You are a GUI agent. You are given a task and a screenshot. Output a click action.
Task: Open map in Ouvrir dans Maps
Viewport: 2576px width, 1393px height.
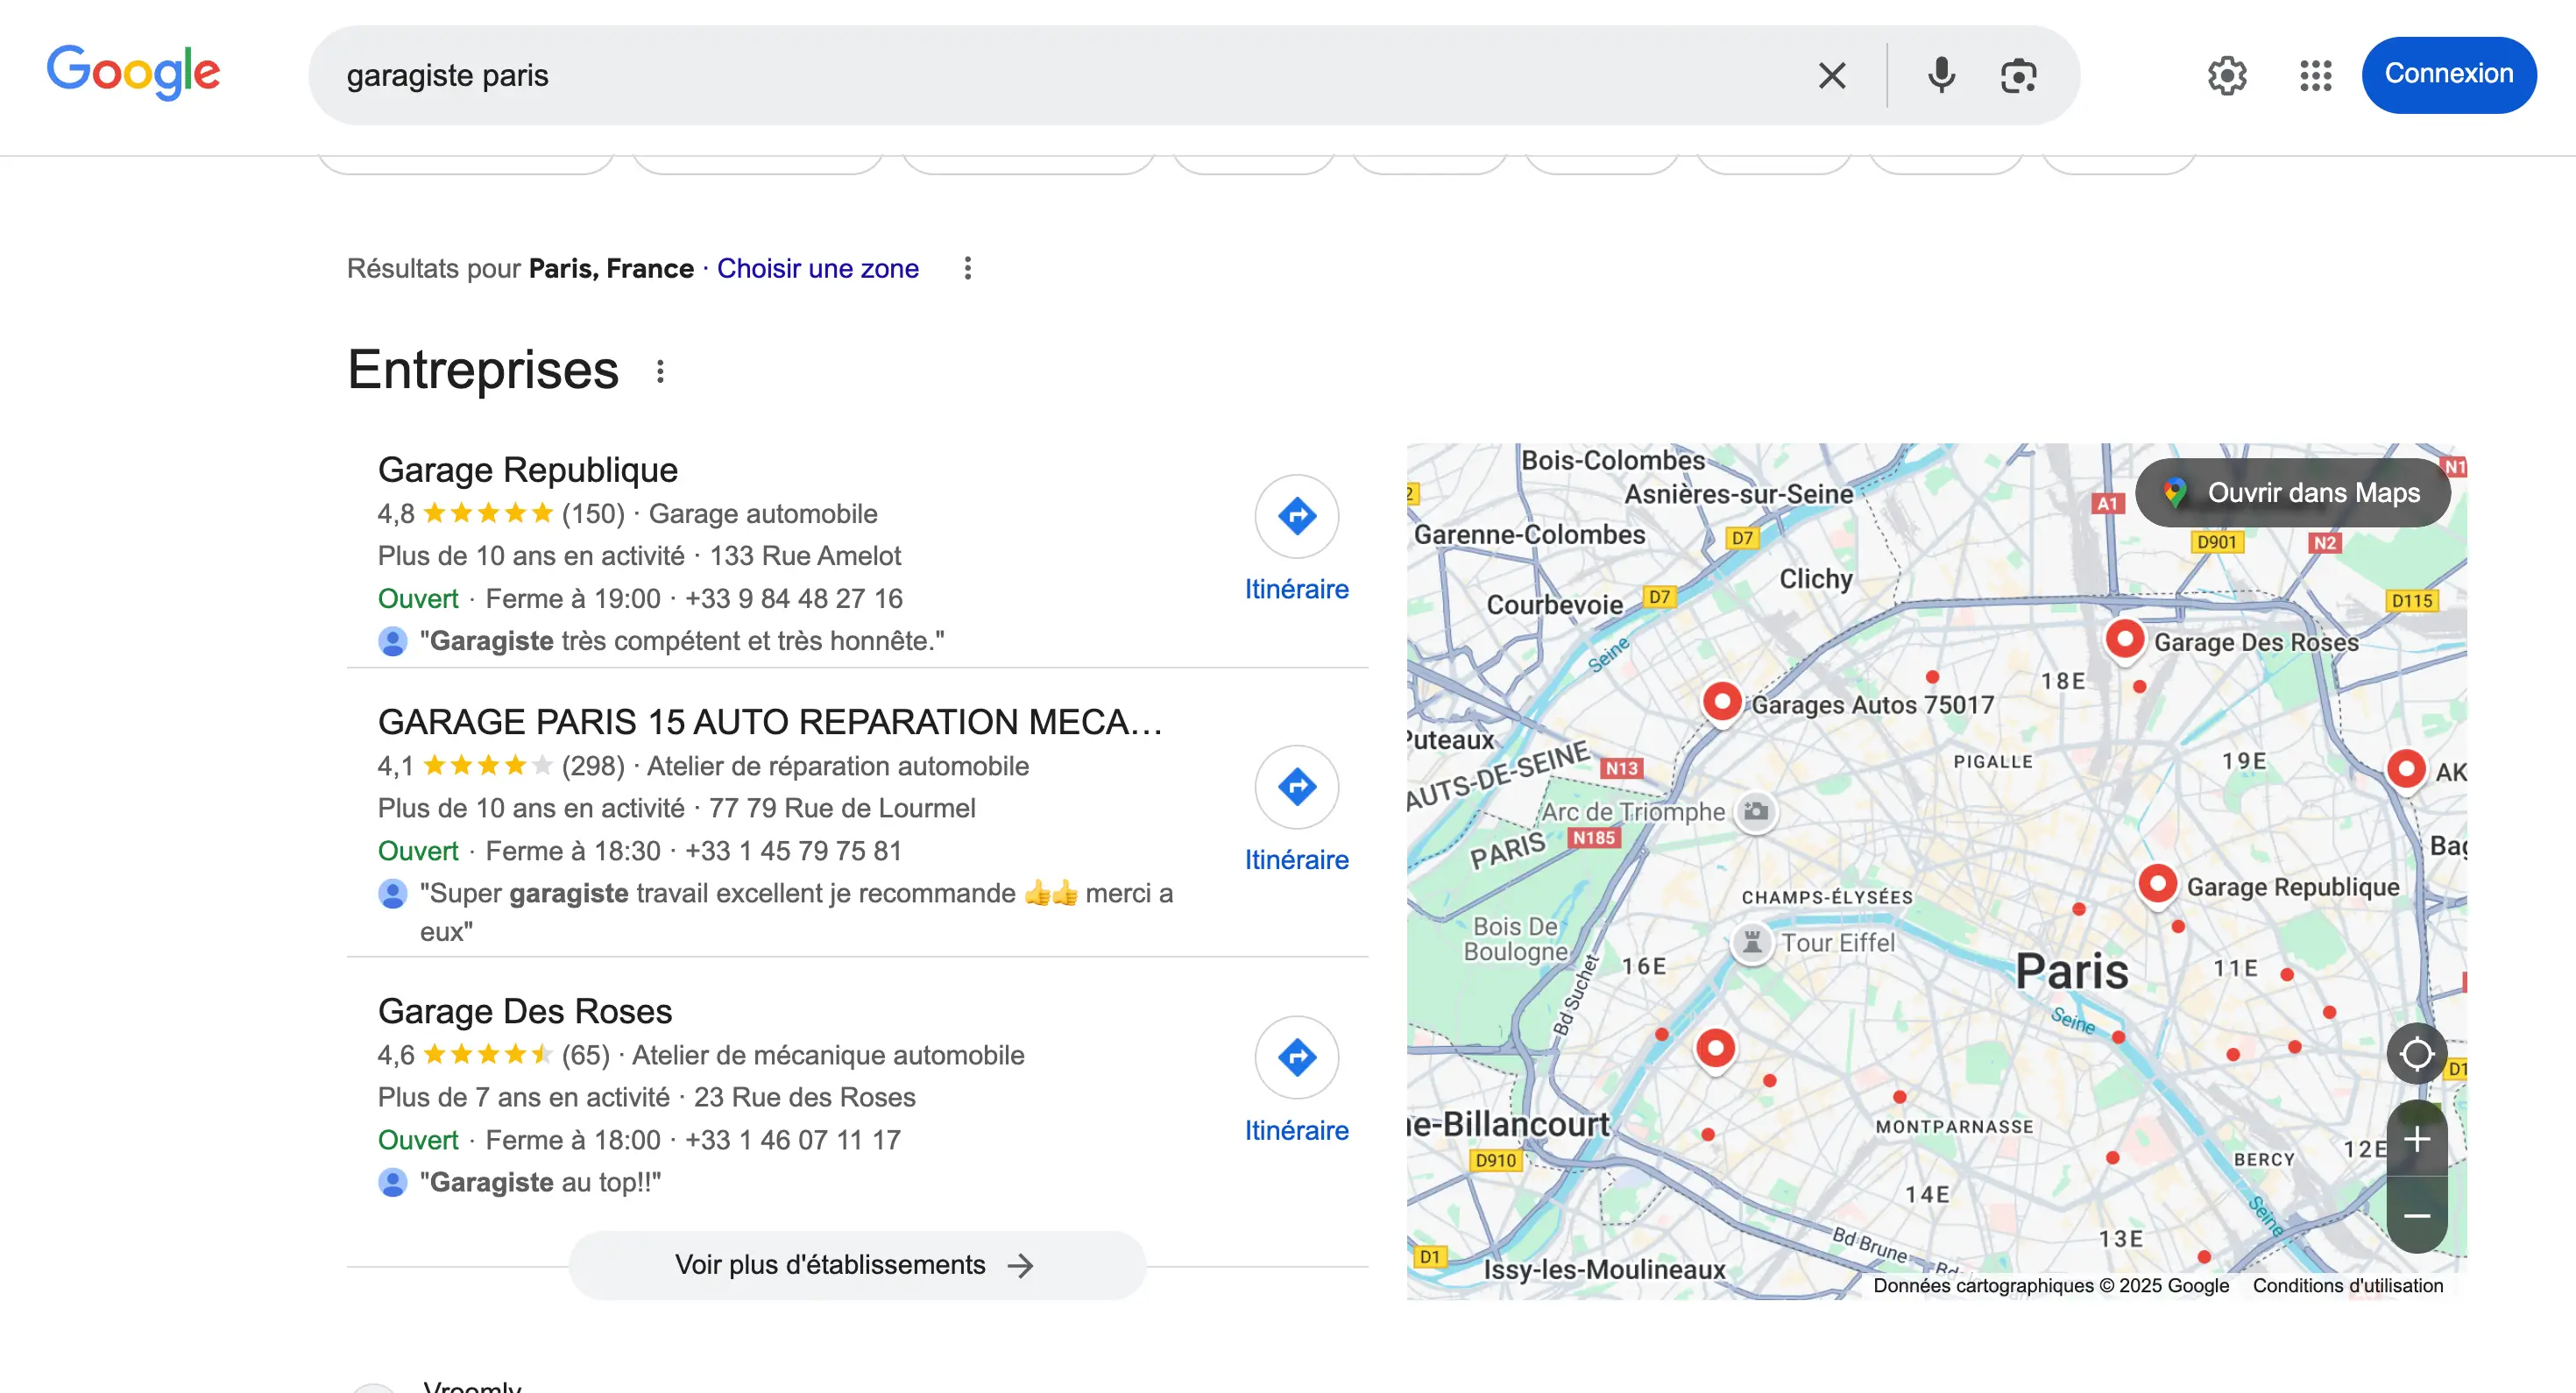click(2293, 492)
